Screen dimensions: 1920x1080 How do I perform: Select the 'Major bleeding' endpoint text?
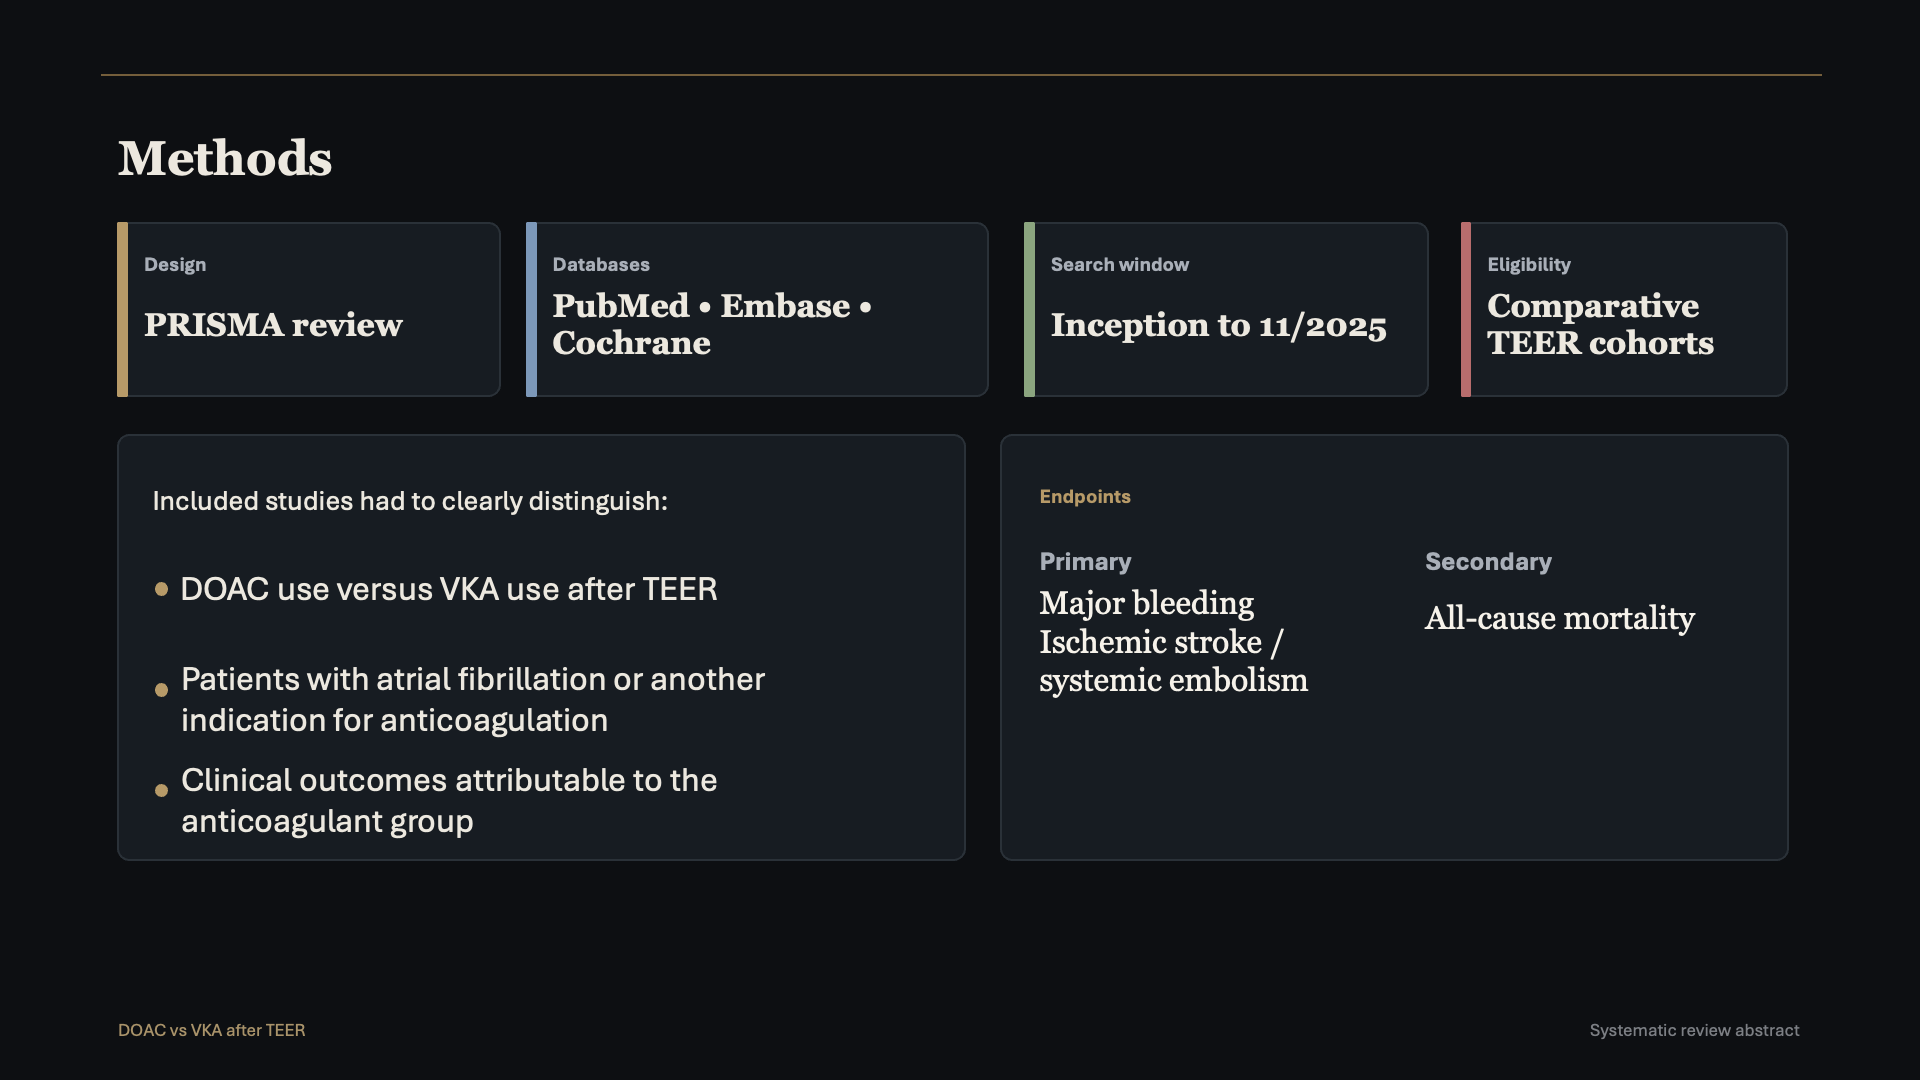tap(1146, 603)
